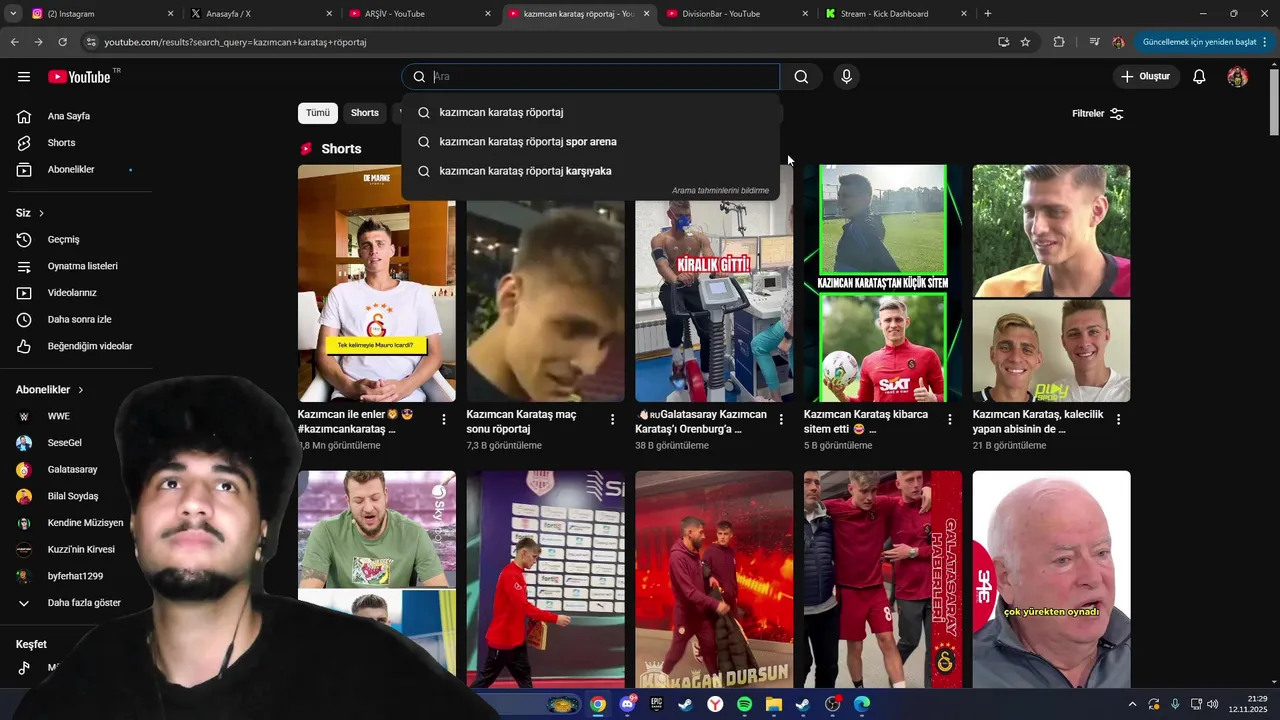Switch to the DivisionBar - YouTube tab
This screenshot has height=720, width=1280.
(735, 14)
